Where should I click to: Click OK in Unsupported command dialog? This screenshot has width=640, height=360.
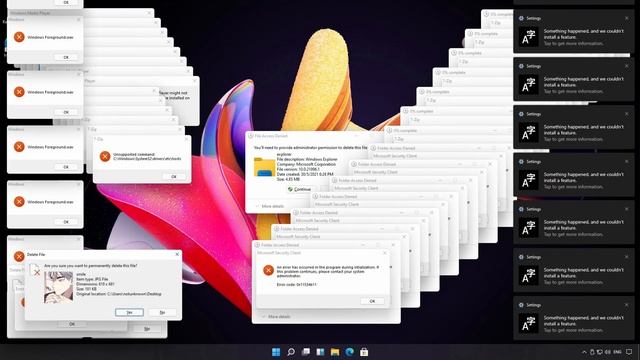click(174, 177)
